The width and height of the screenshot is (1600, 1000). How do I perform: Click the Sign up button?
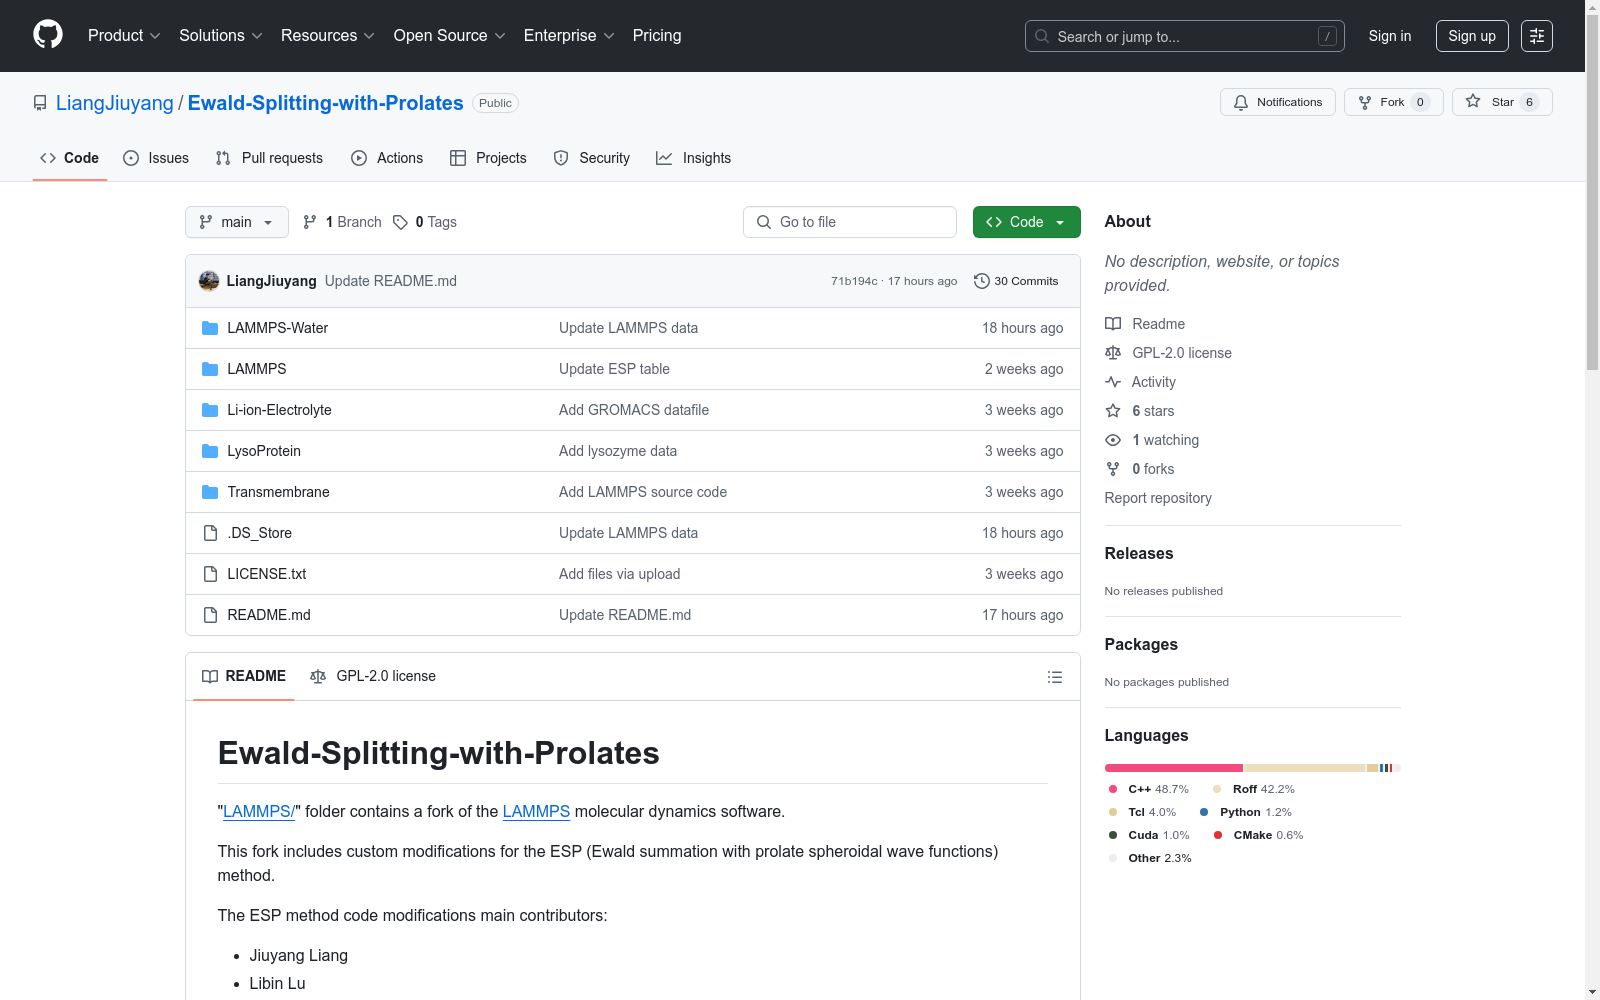click(x=1472, y=36)
